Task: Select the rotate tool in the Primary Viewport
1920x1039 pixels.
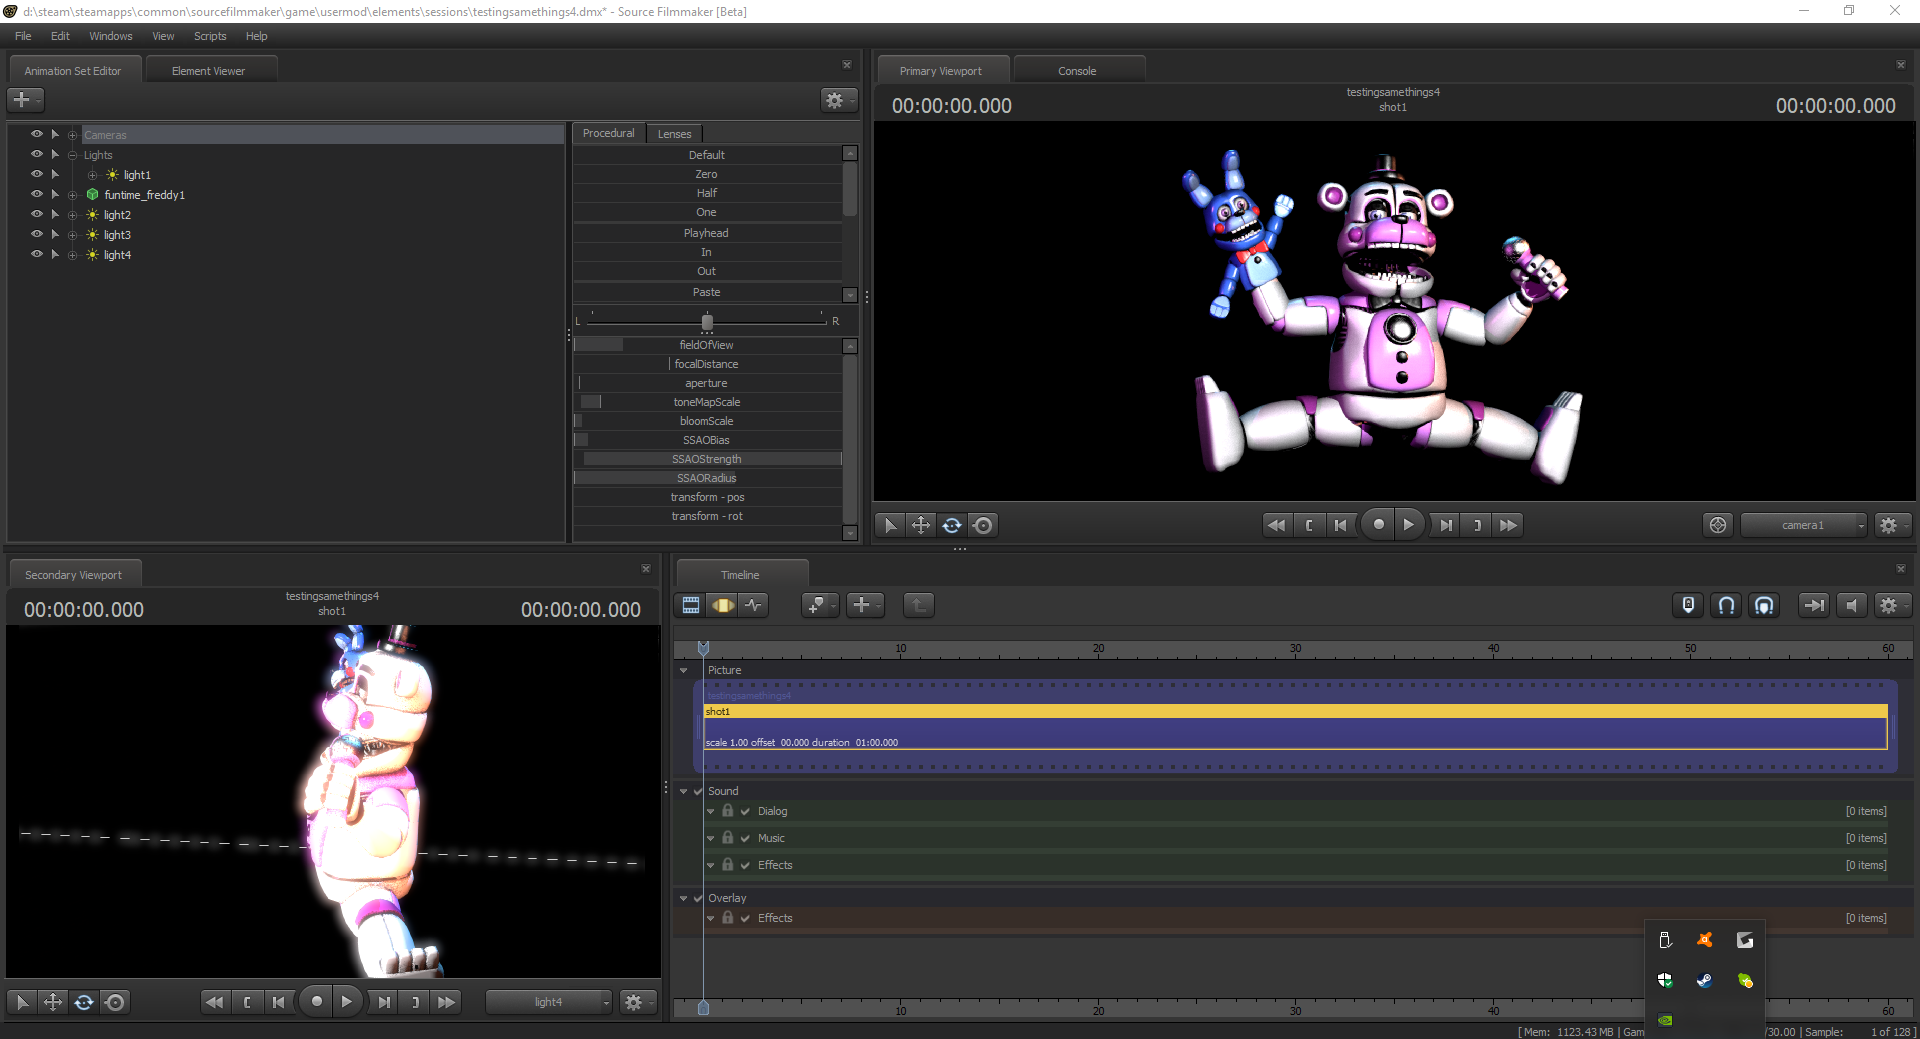Action: pyautogui.click(x=952, y=525)
